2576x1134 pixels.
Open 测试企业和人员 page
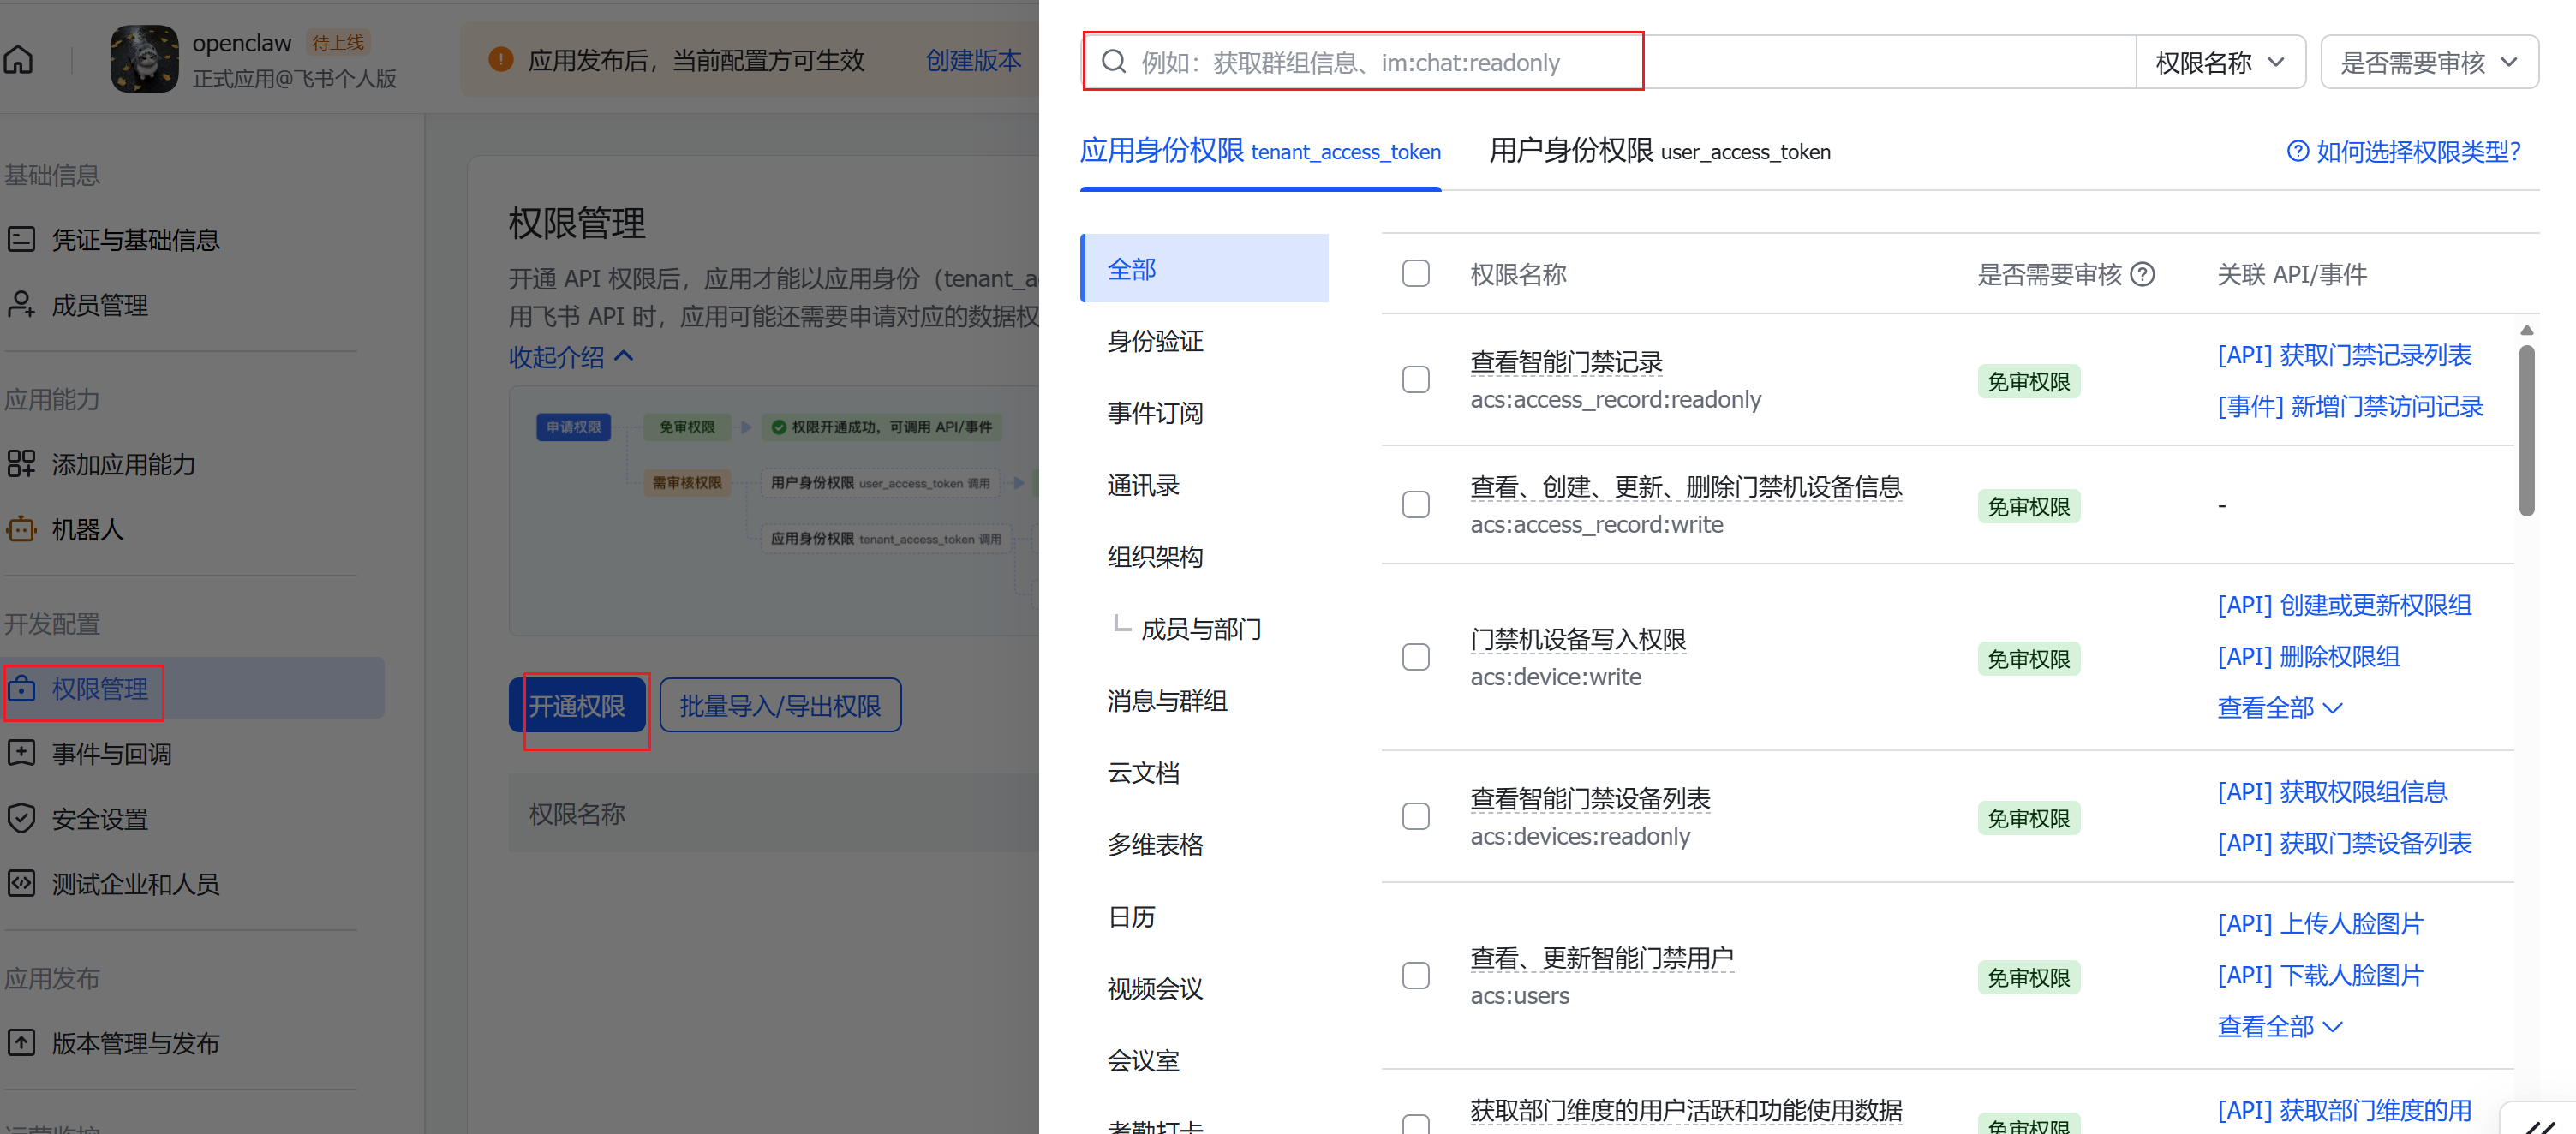(x=136, y=883)
